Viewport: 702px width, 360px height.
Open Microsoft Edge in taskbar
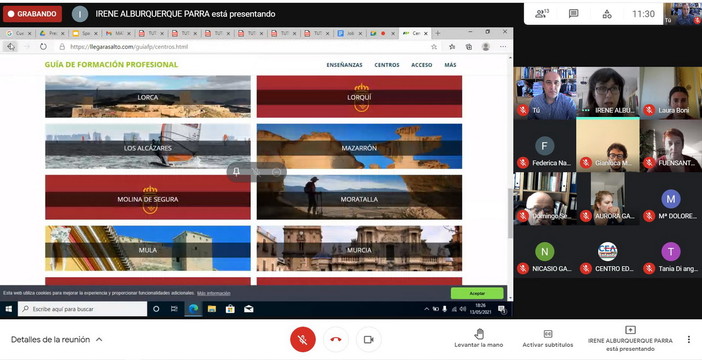tap(193, 309)
